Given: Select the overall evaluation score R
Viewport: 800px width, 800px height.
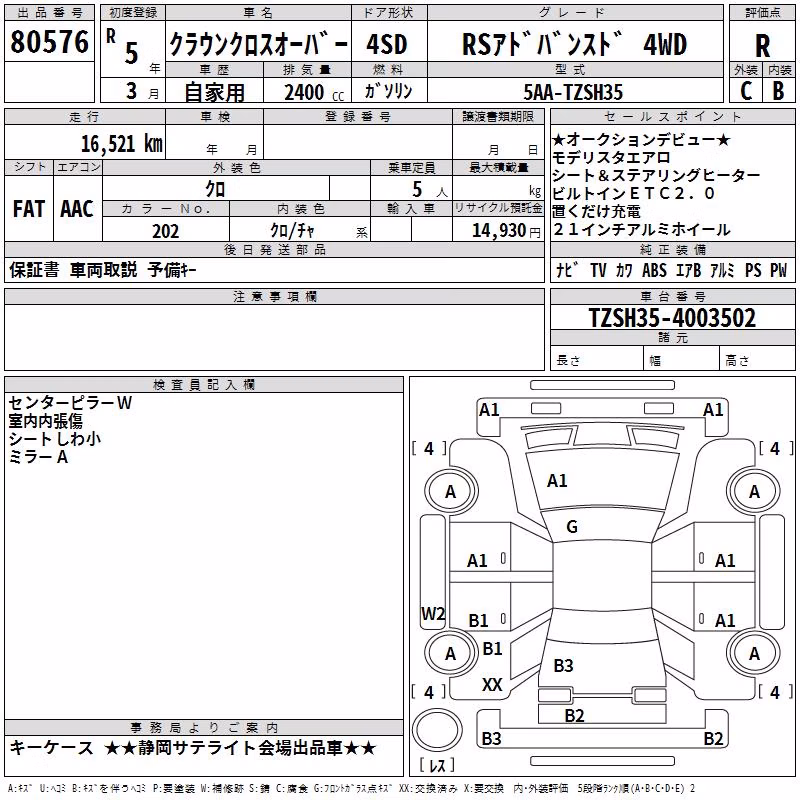Looking at the screenshot, I should pos(762,46).
